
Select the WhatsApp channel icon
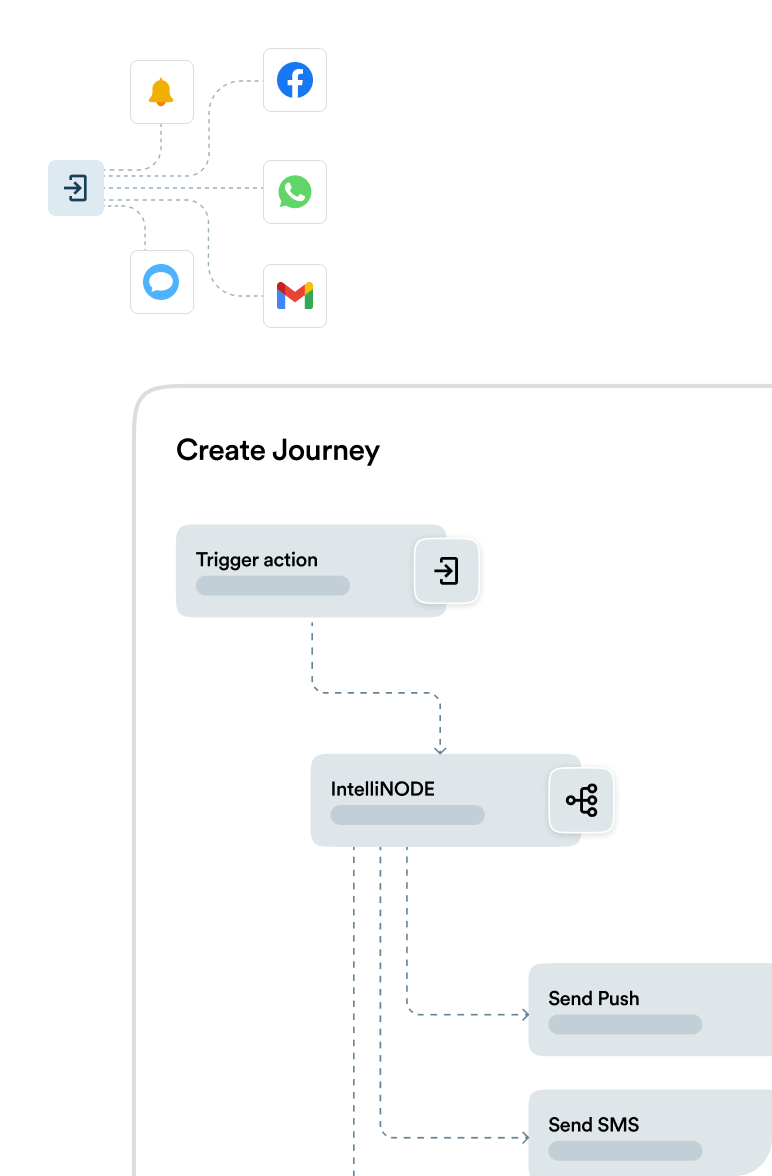pyautogui.click(x=295, y=192)
